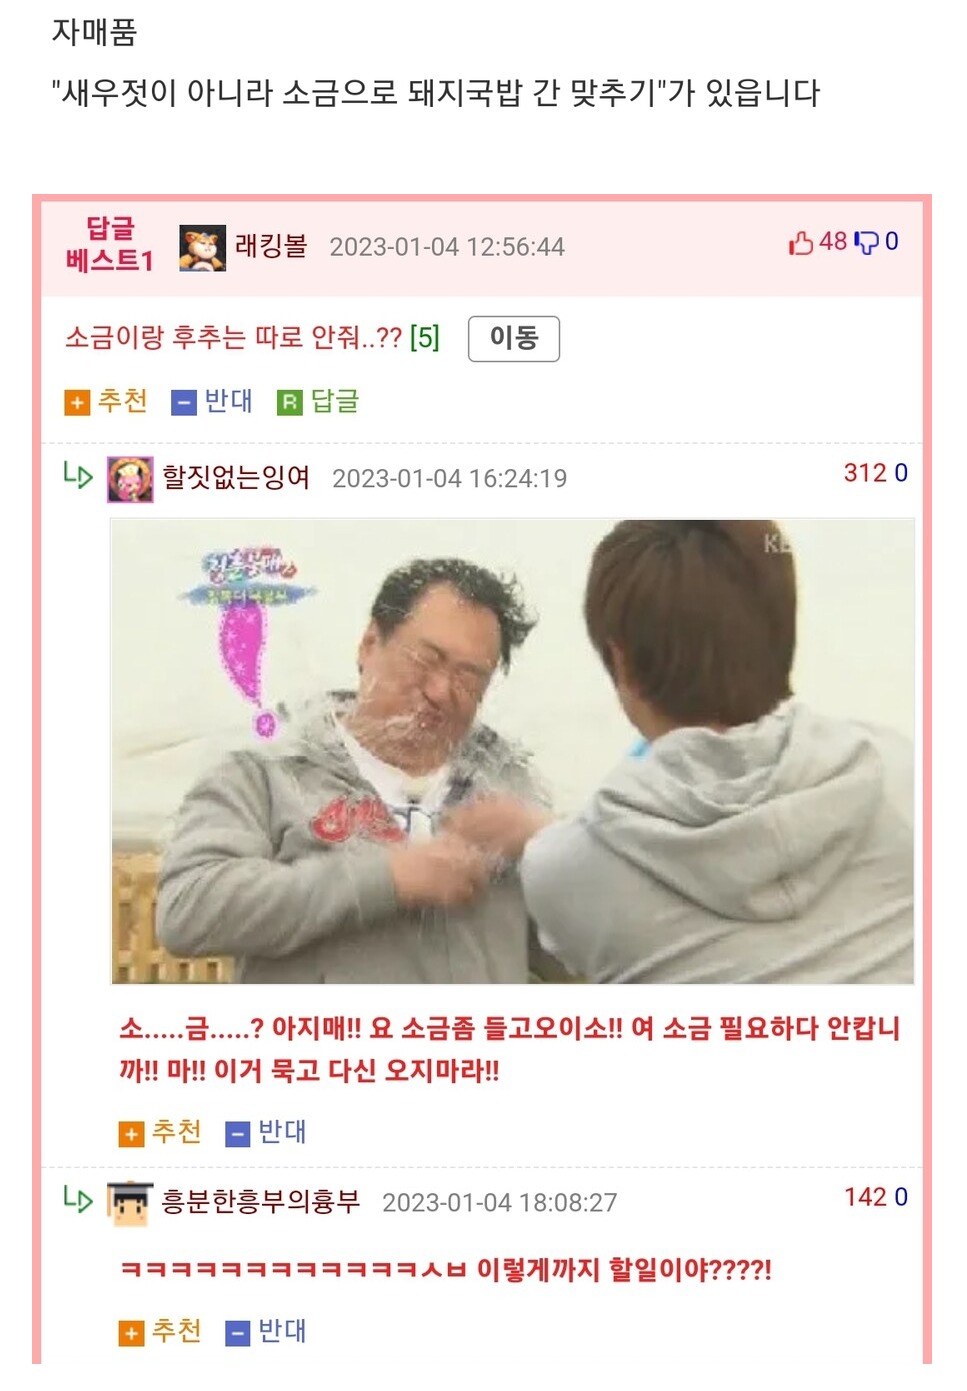This screenshot has width=967, height=1391.
Task: Recommend the 할짓없는잉여 reply with 추천
Action: tap(160, 1133)
